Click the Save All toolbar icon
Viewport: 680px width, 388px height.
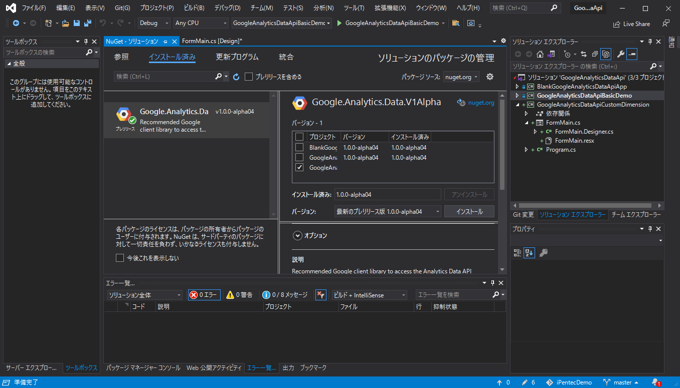tap(88, 23)
